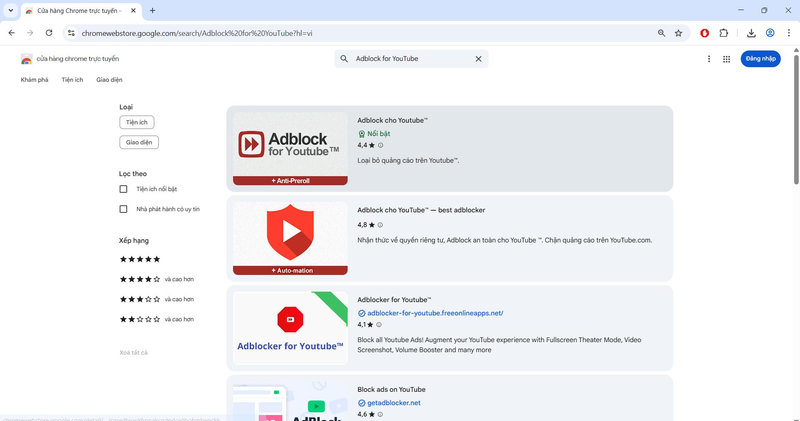Screen dimensions: 800x421
Task: Click Xóa tất cả to clear filters
Action: point(133,353)
